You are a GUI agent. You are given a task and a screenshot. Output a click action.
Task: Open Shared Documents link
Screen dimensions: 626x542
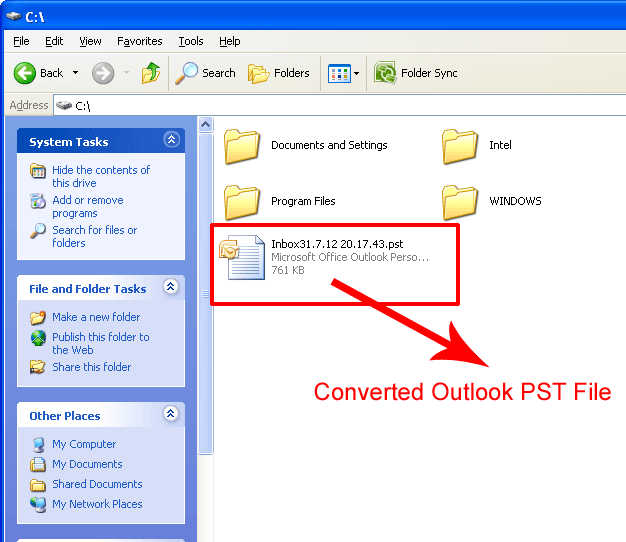pos(97,484)
